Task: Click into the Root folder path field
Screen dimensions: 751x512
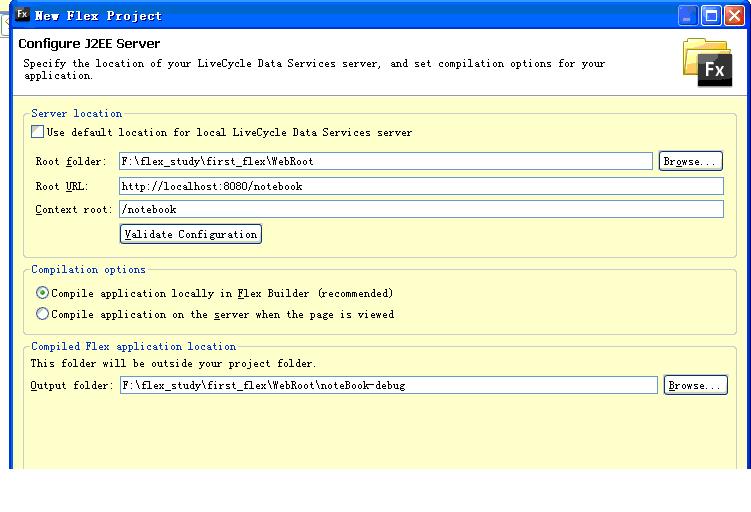Action: click(386, 161)
